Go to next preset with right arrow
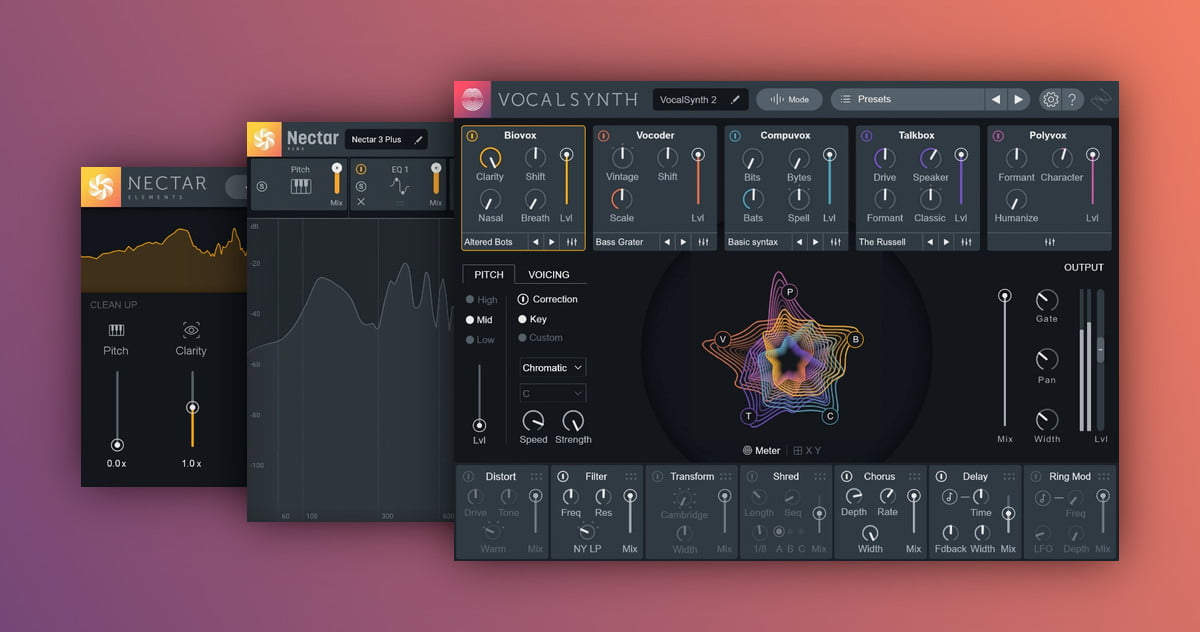This screenshot has width=1200, height=632. click(1018, 100)
